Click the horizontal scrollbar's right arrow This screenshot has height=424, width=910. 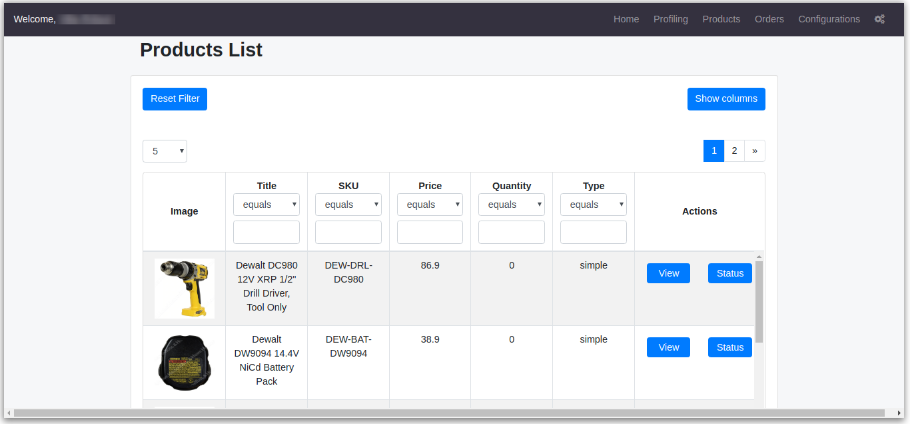coord(900,413)
